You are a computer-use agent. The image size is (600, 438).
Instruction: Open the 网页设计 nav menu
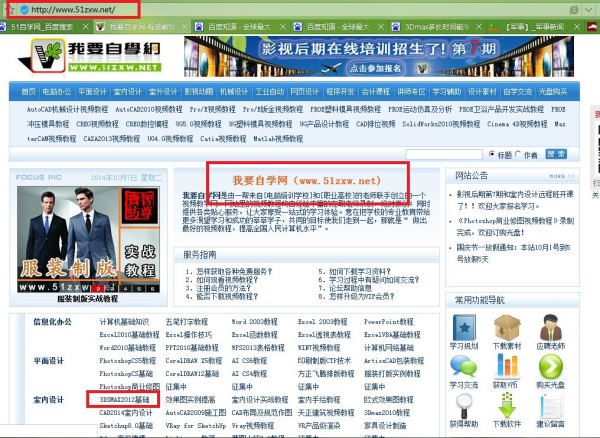(x=305, y=91)
